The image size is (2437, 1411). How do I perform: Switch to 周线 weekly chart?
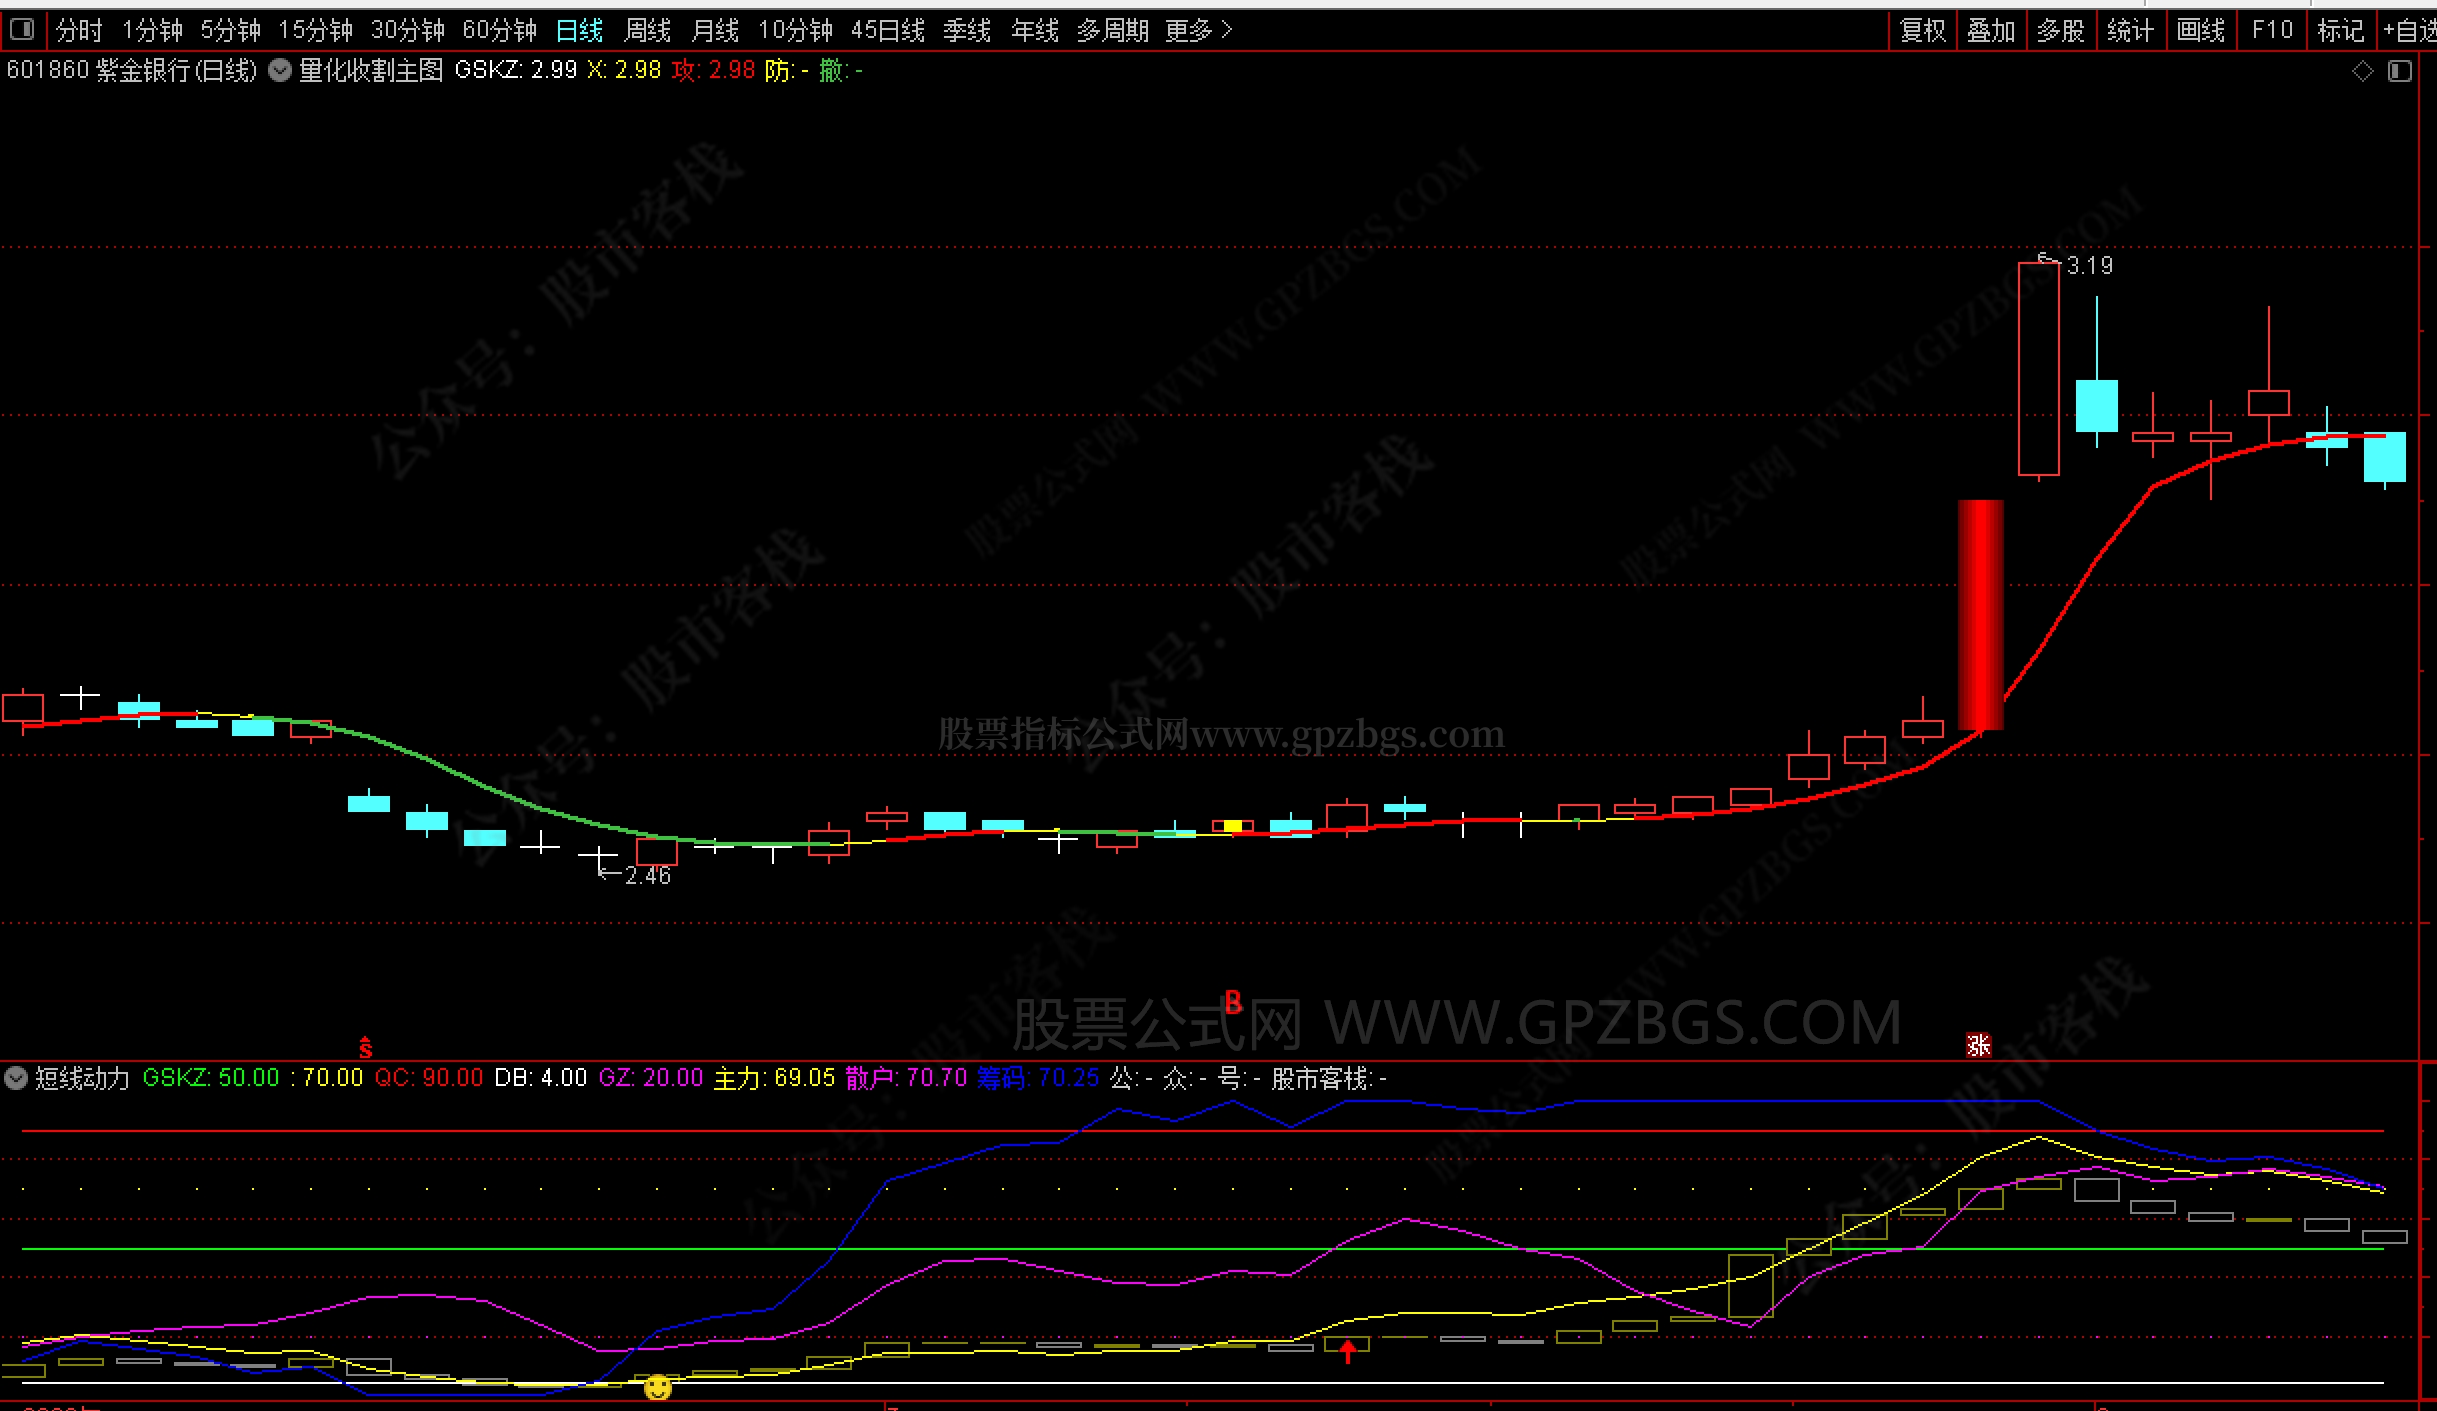point(647,31)
